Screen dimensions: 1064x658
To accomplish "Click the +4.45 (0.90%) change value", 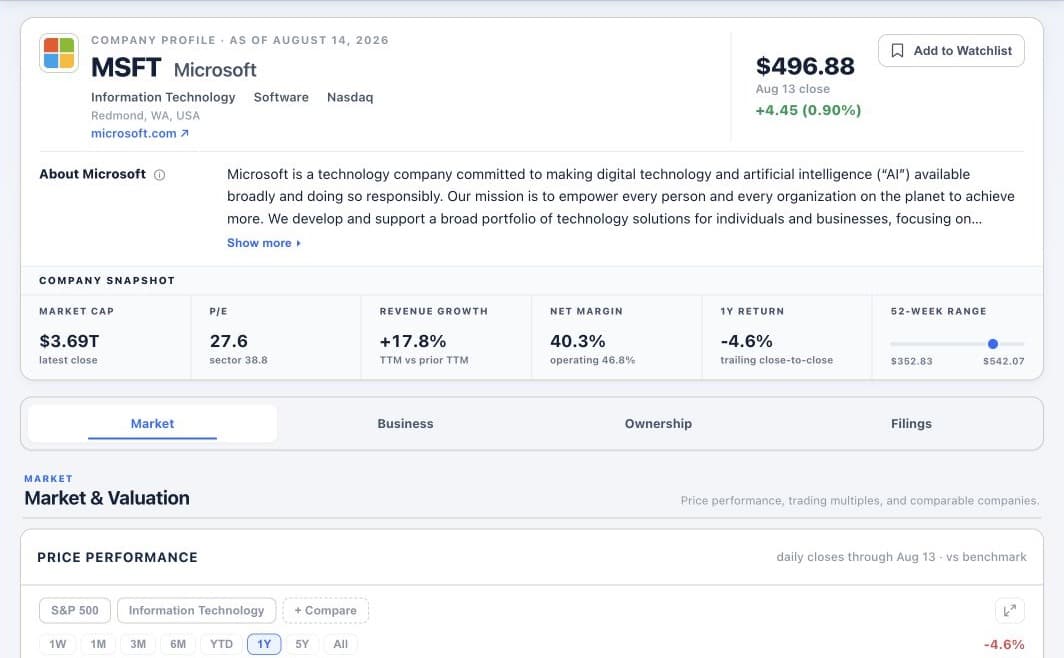I will tap(808, 110).
